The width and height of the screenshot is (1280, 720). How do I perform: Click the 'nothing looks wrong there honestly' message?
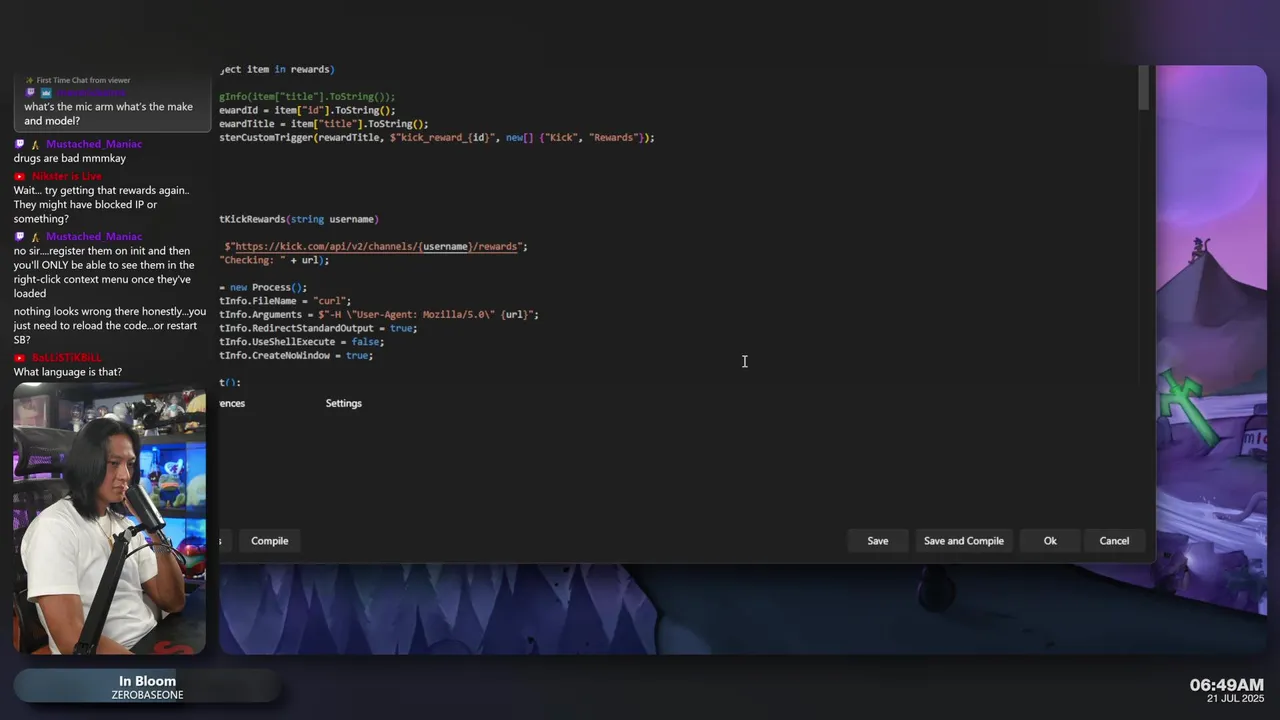(x=110, y=325)
